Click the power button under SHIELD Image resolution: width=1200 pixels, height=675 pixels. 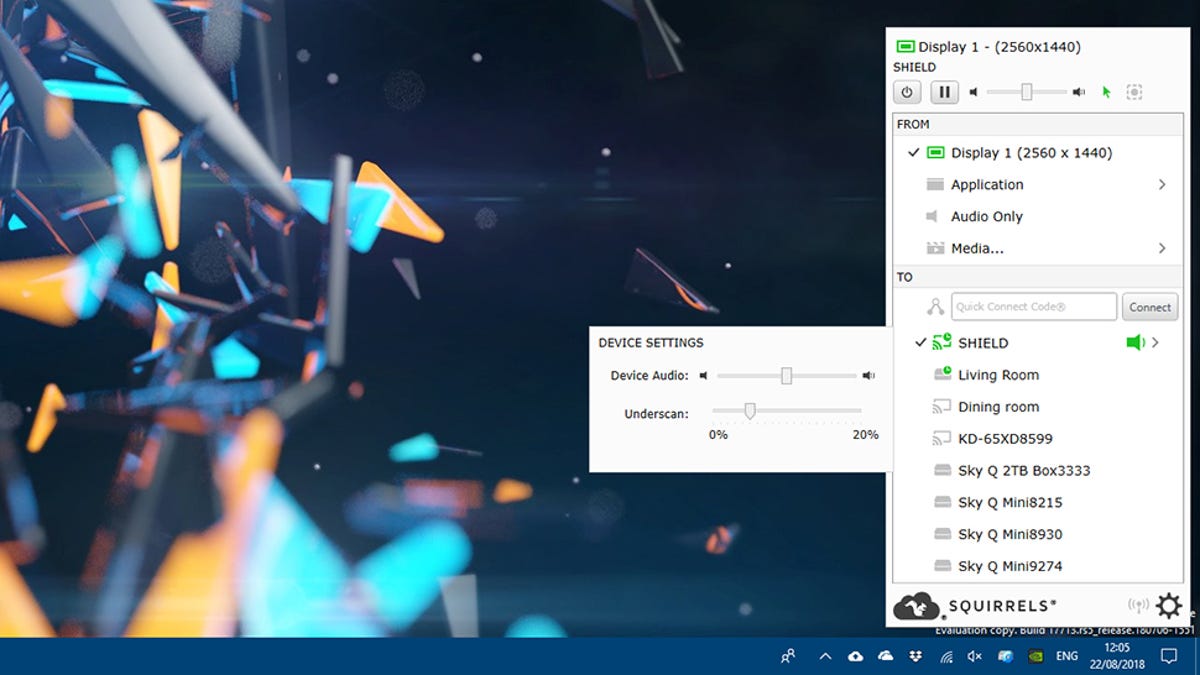point(907,92)
